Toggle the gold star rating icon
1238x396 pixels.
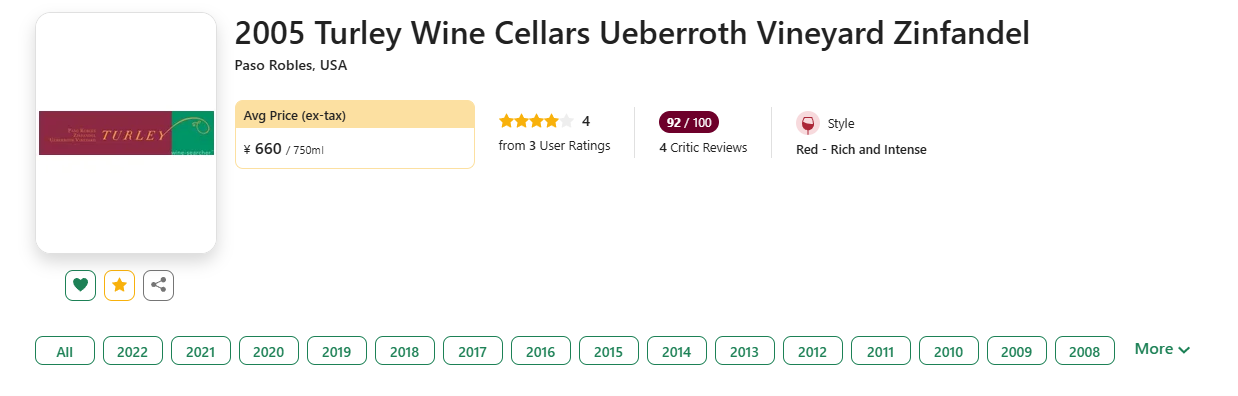[119, 285]
